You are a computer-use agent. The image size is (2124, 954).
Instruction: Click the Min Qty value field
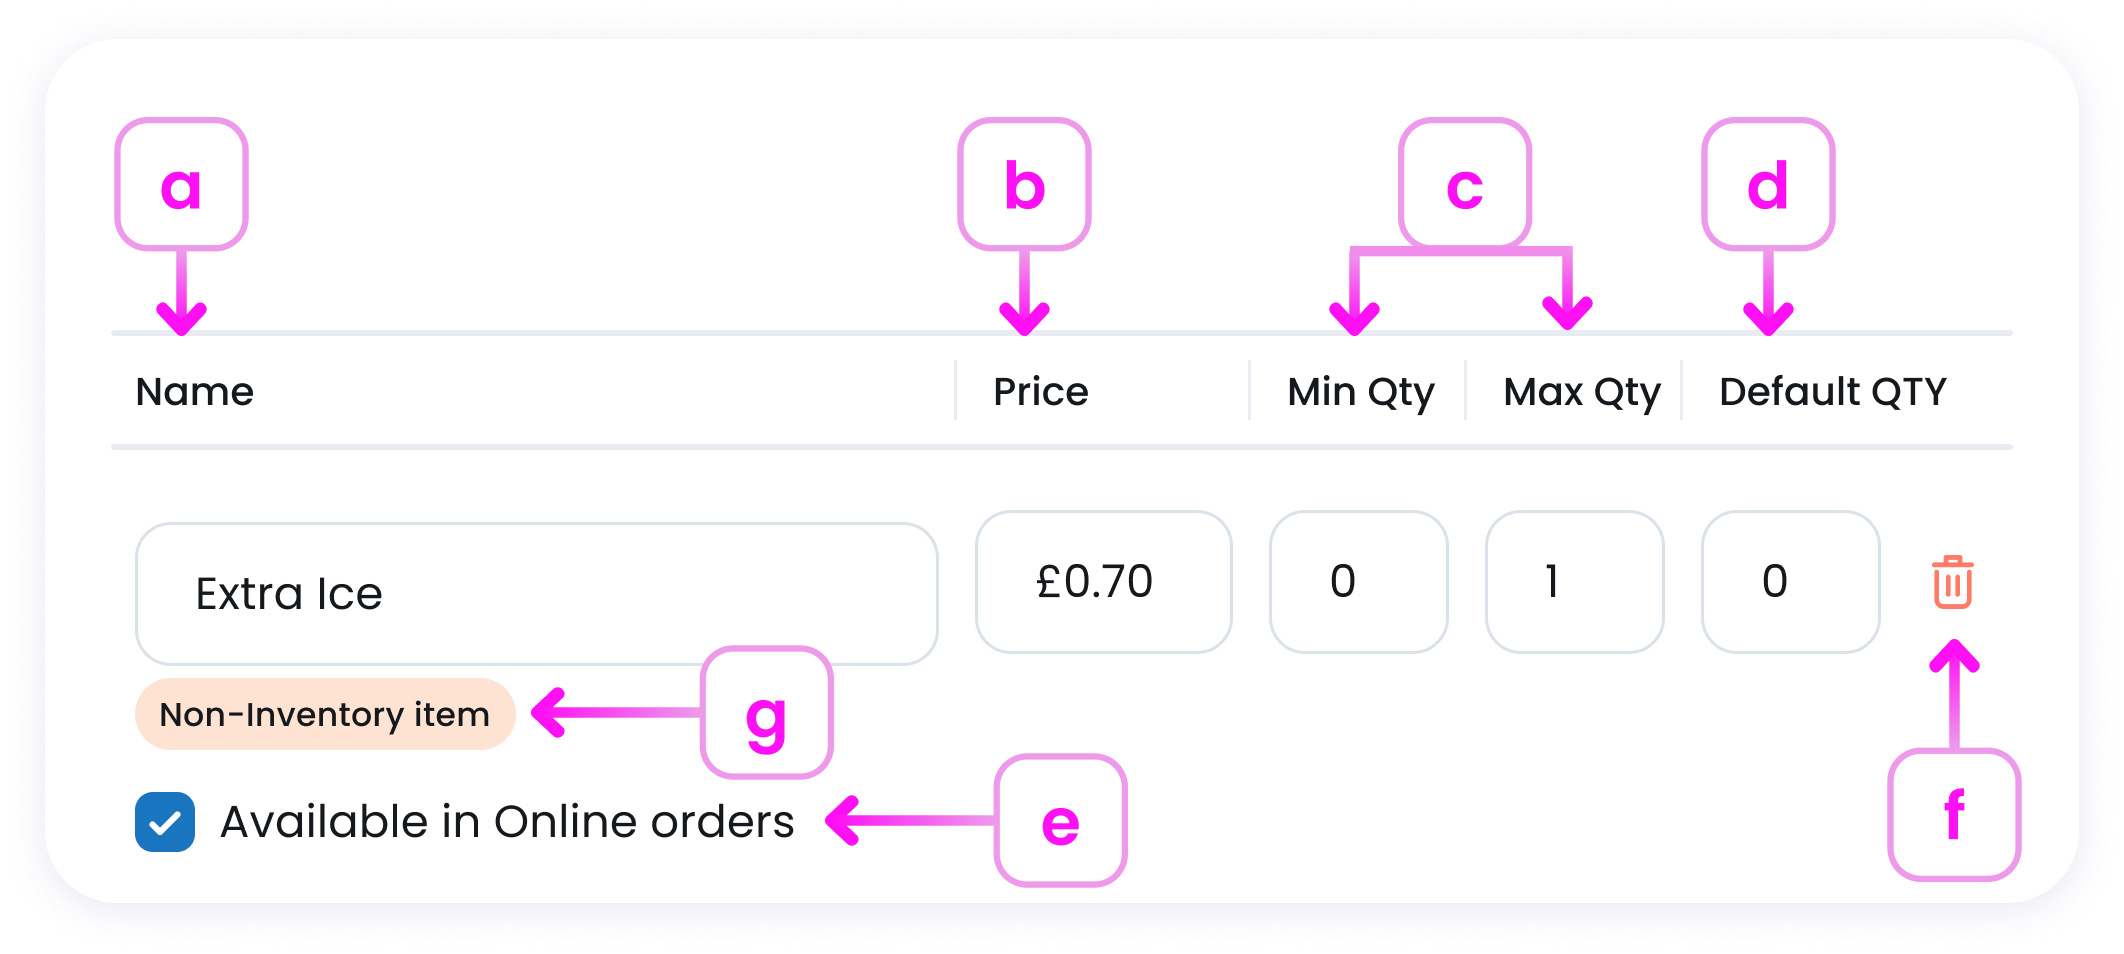1358,582
